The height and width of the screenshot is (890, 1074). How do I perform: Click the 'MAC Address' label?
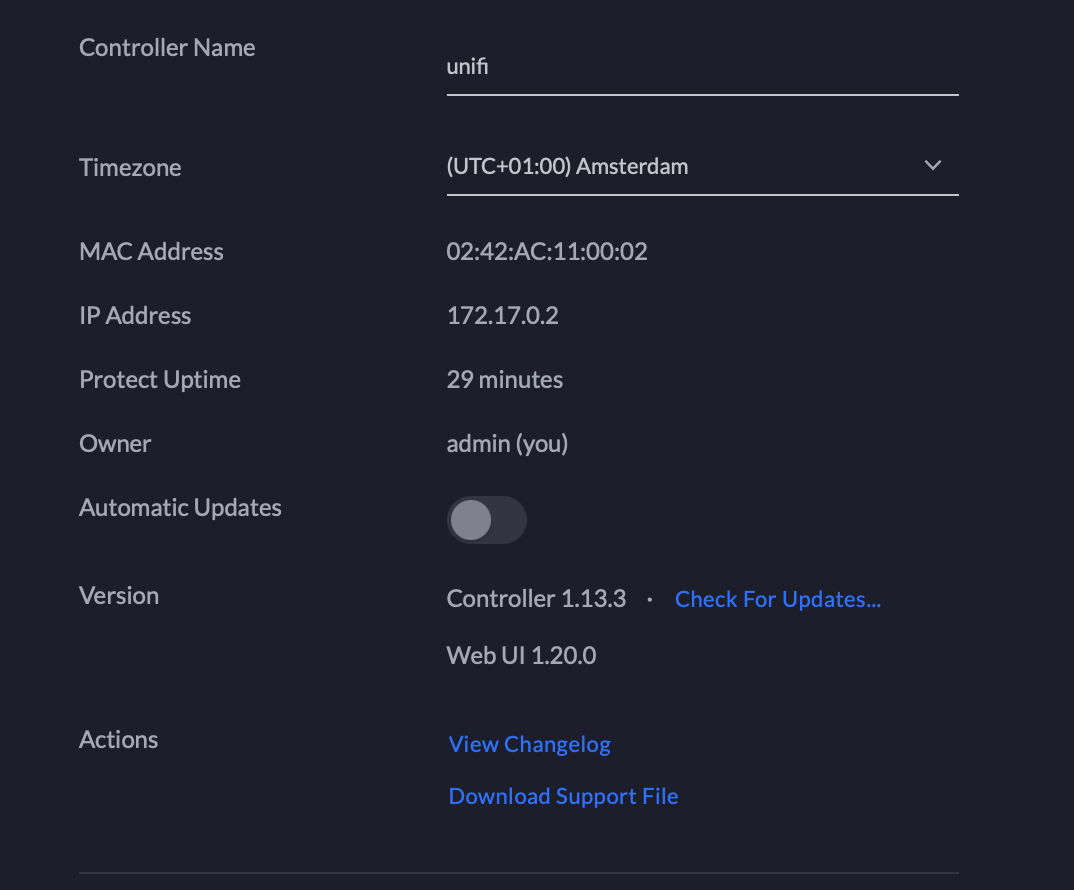tap(151, 251)
